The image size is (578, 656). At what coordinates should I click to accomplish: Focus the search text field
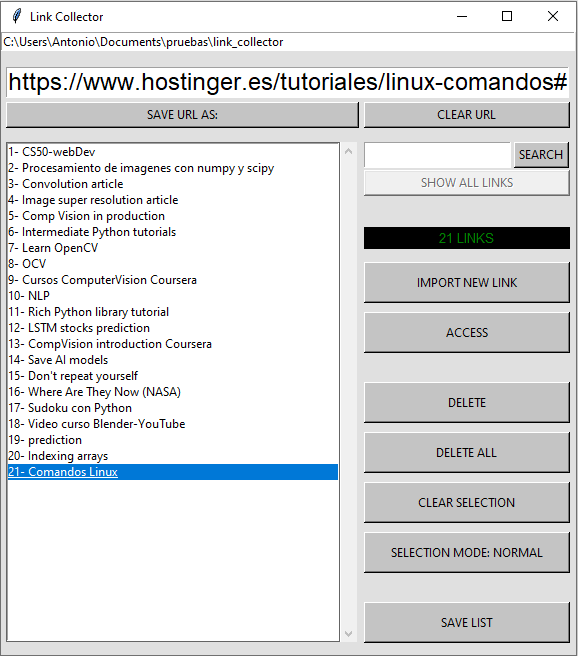click(437, 155)
